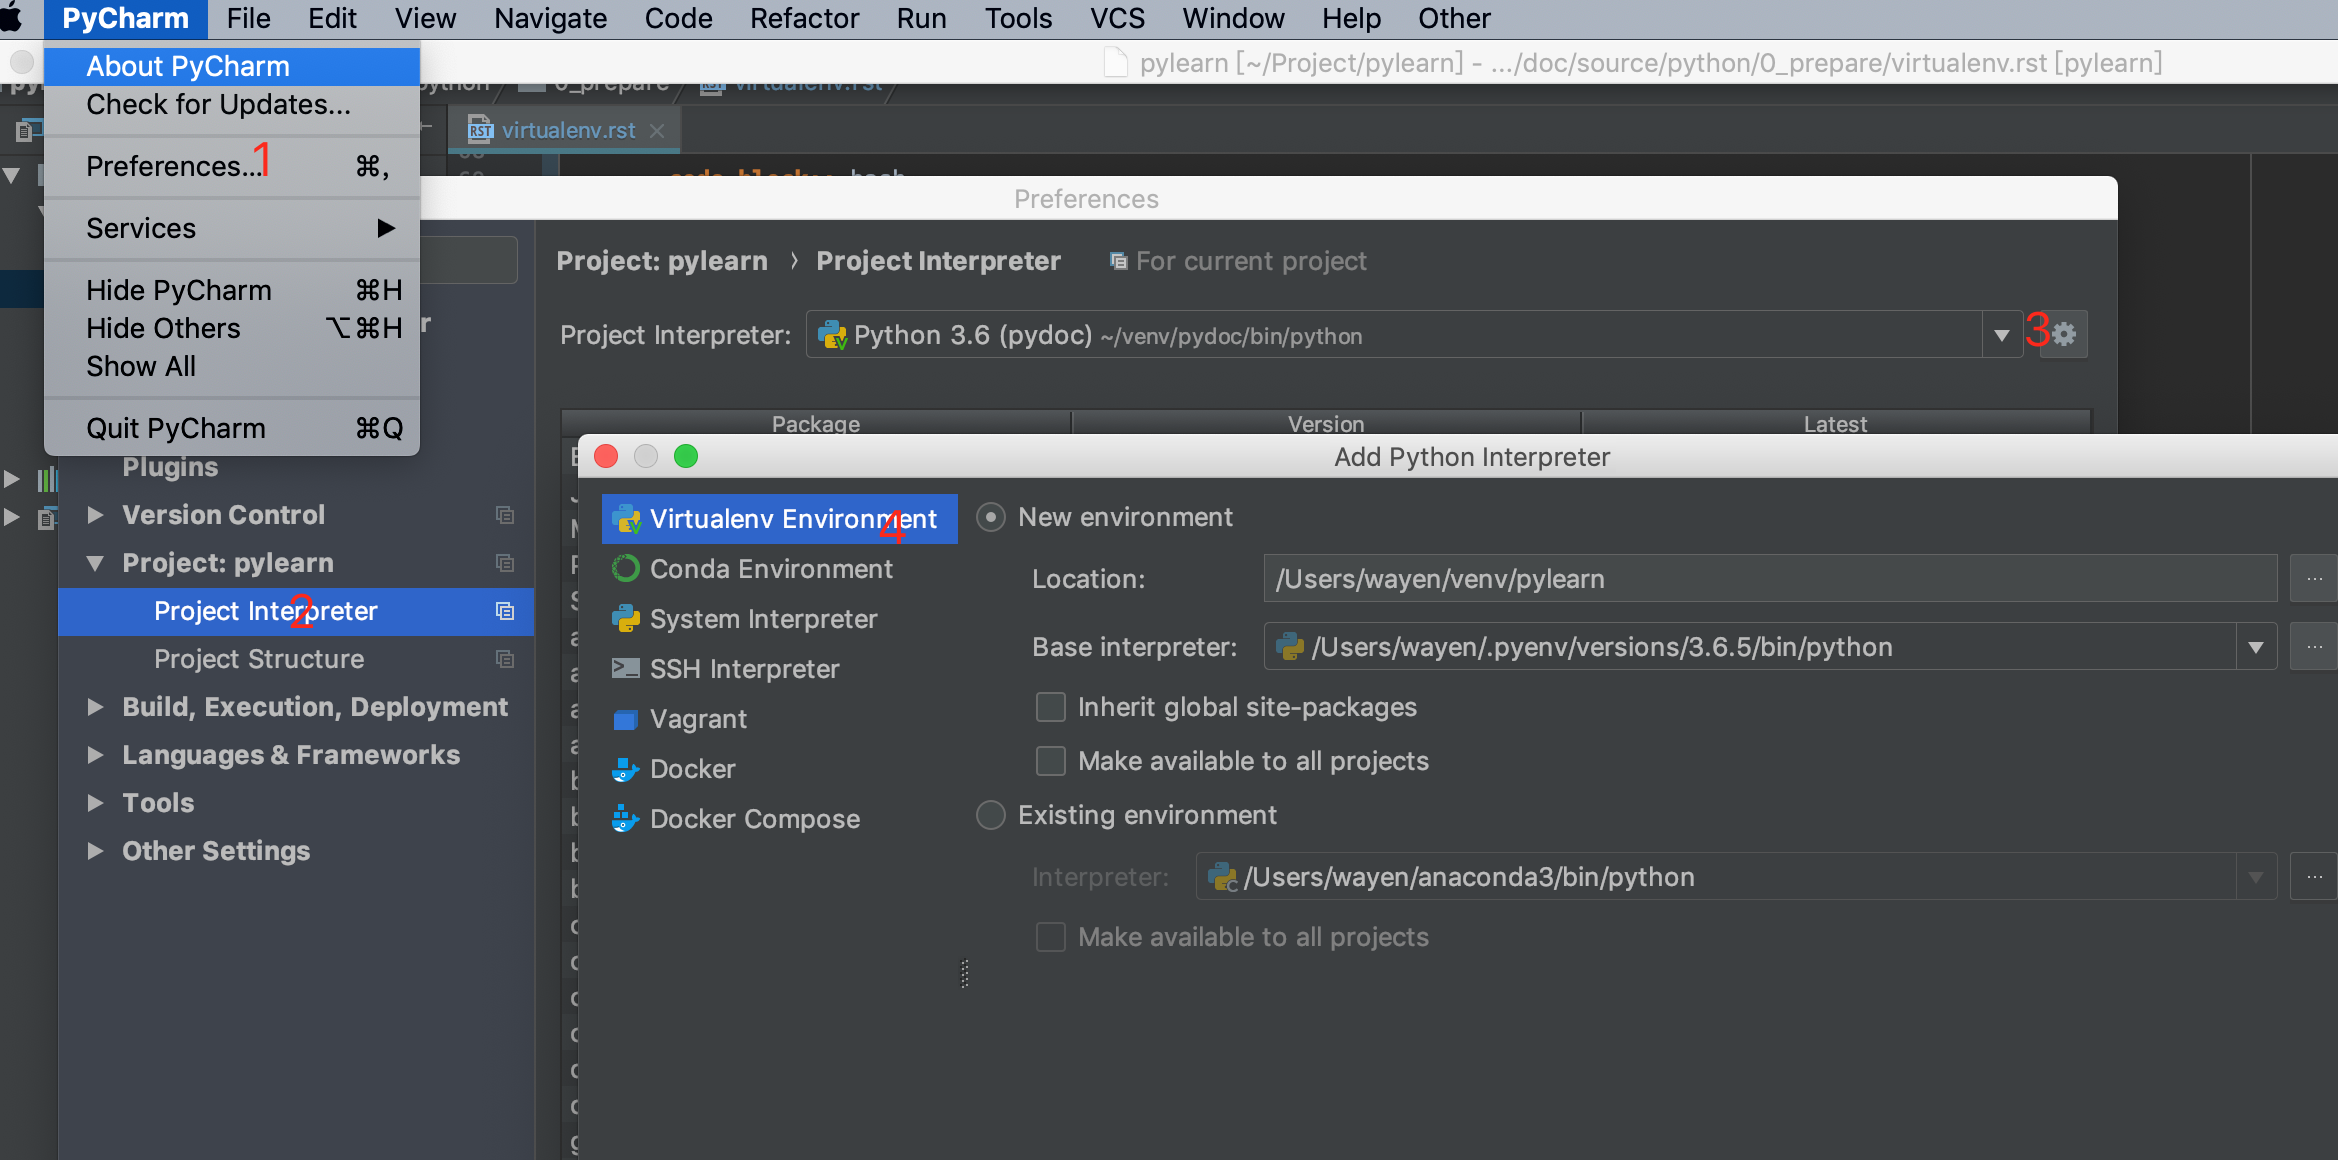Choose About PyCharm menu entry
Screen dimensions: 2338x1160
point(232,66)
